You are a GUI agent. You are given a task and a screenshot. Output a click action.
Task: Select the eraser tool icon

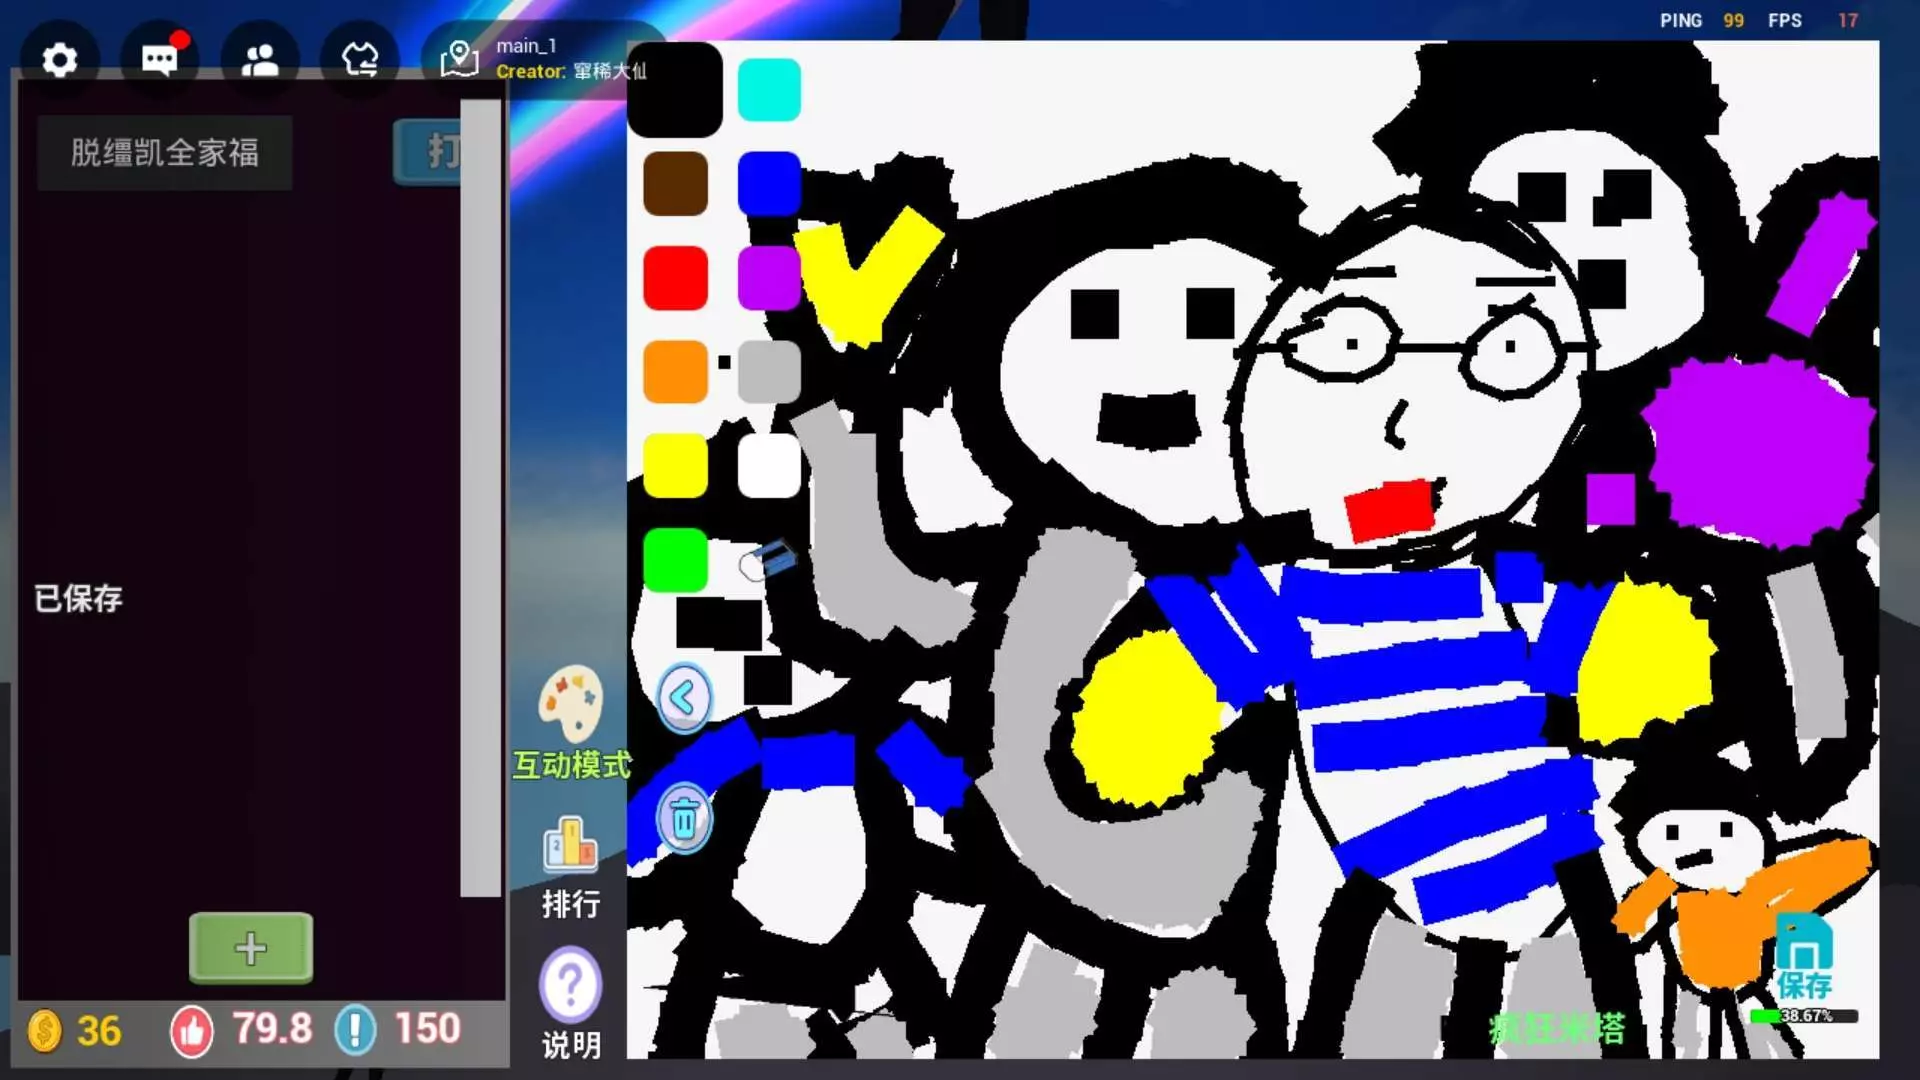[768, 561]
